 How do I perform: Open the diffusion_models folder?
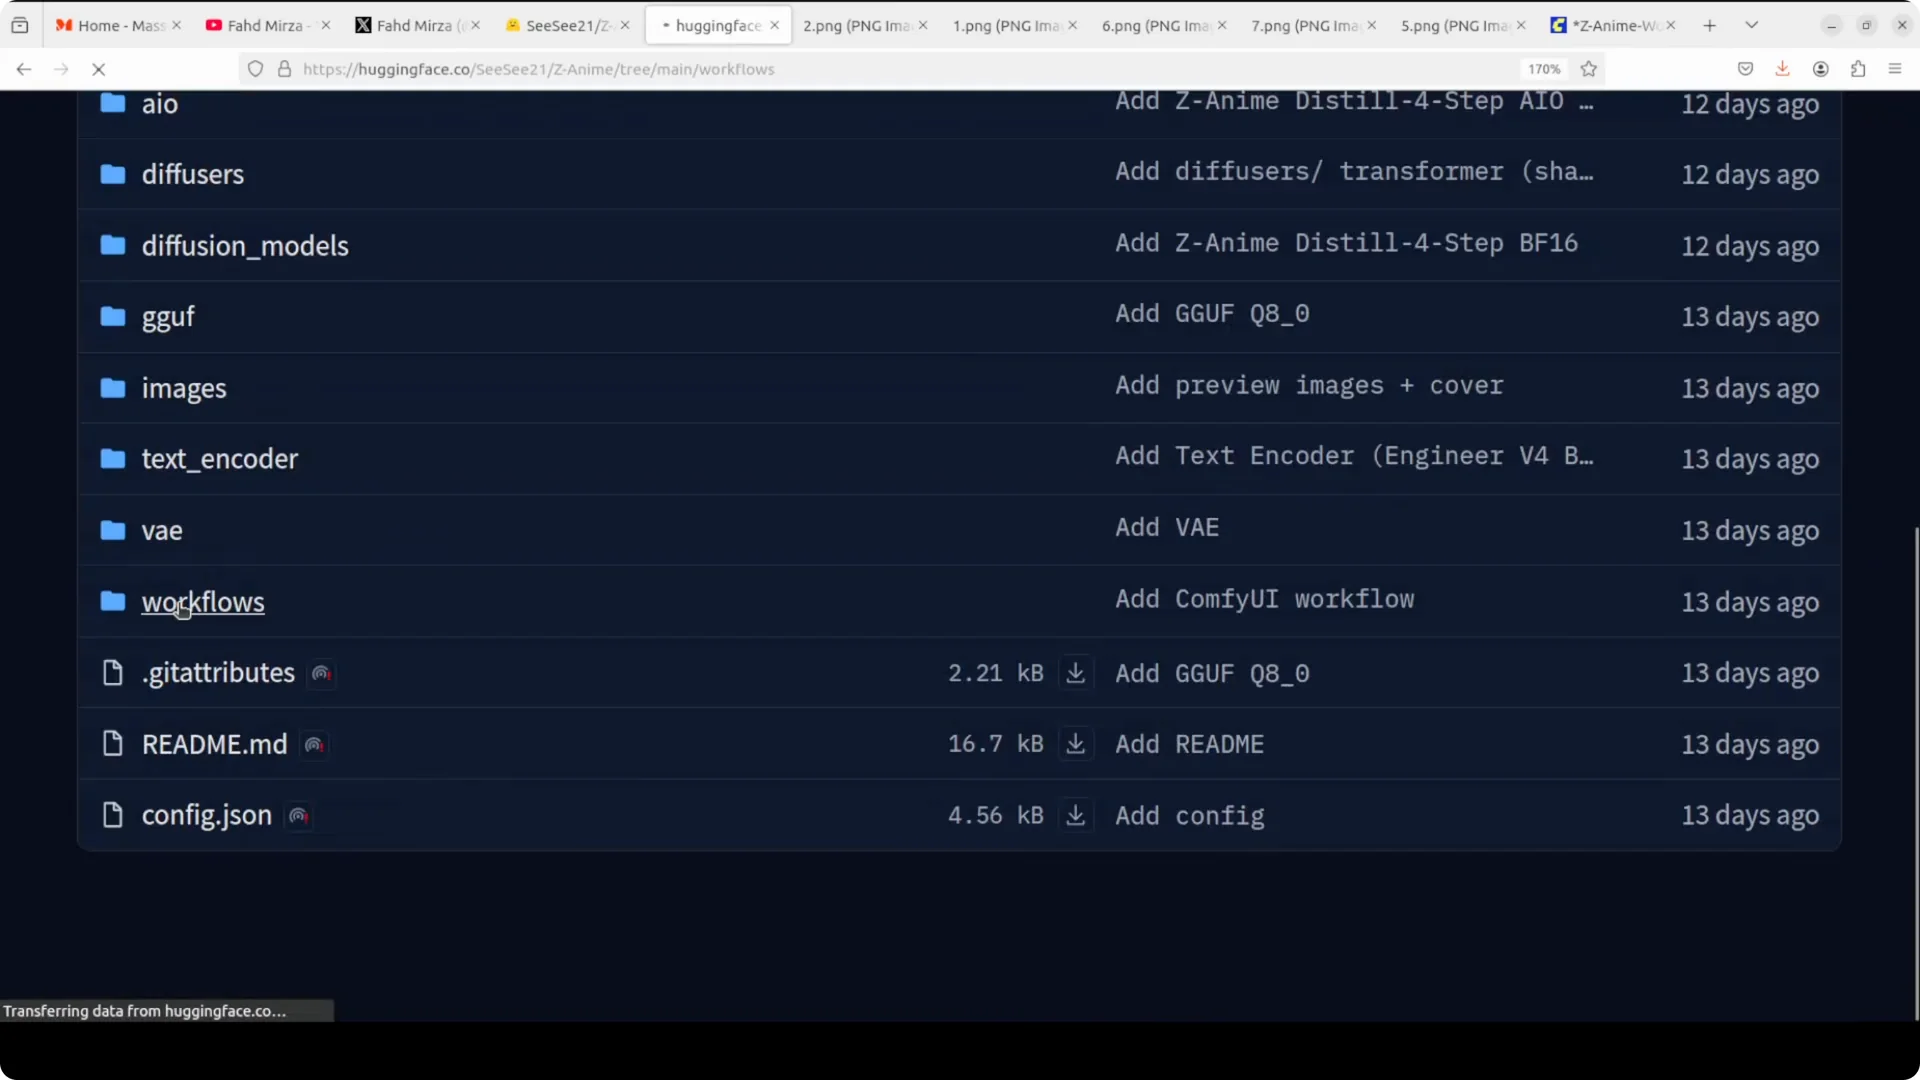245,246
